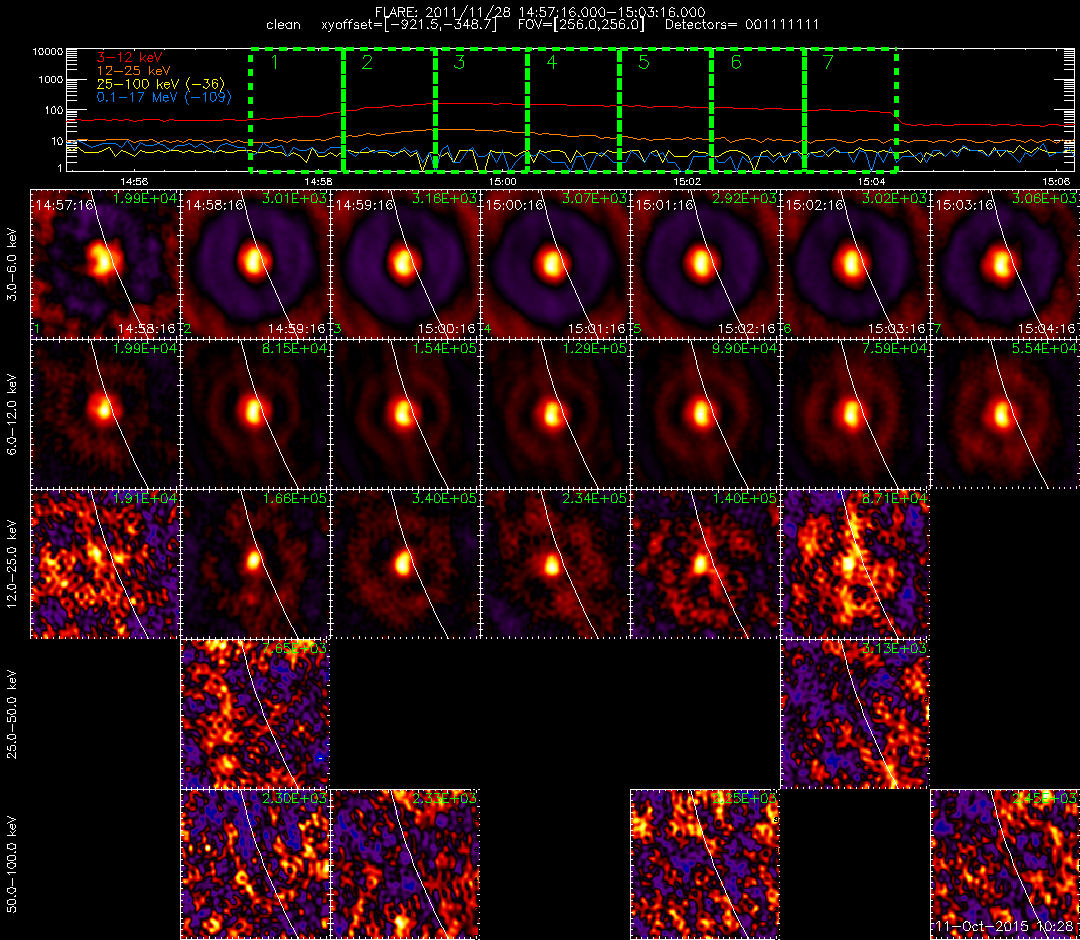Image resolution: width=1080 pixels, height=940 pixels.
Task: Open the 12-25 keV image labeled 2.34E+05
Action: (x=555, y=565)
